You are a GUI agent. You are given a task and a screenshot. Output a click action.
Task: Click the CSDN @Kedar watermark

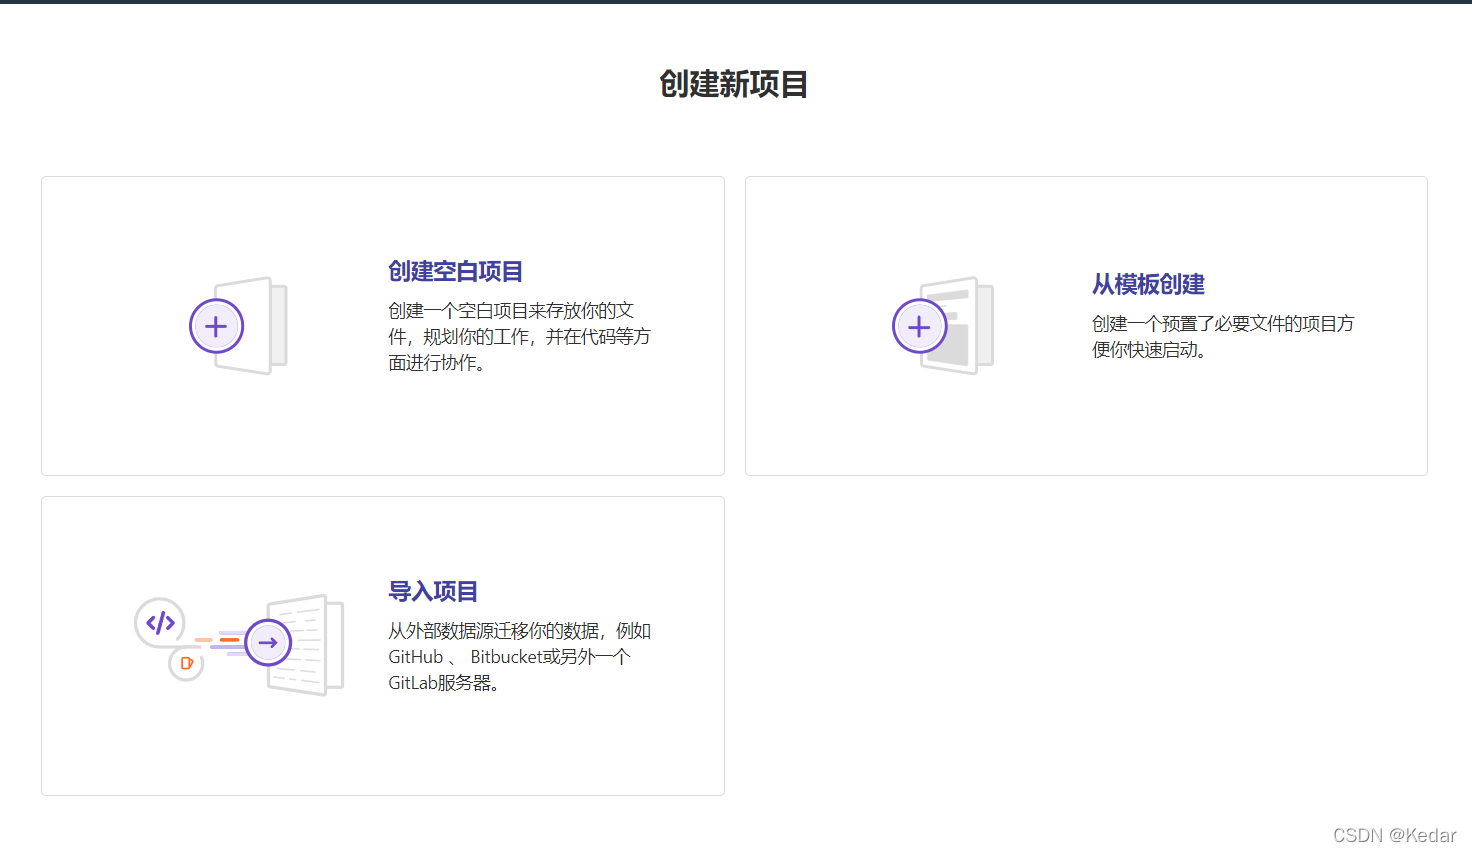pos(1393,835)
